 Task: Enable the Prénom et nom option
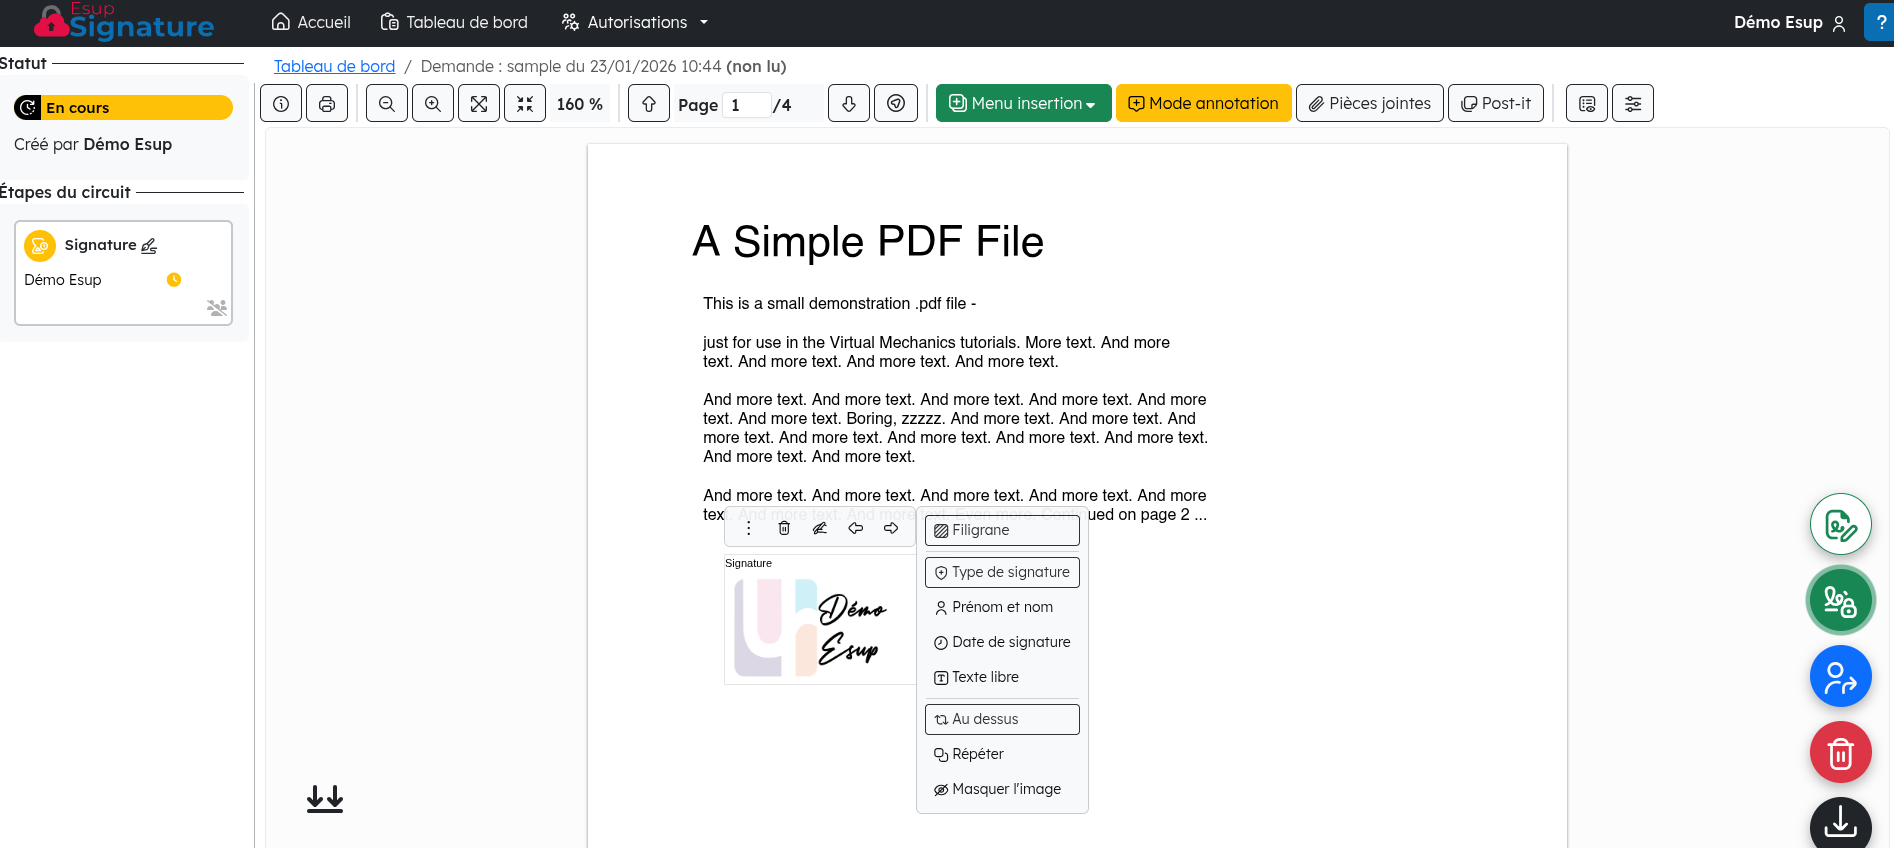point(1002,607)
